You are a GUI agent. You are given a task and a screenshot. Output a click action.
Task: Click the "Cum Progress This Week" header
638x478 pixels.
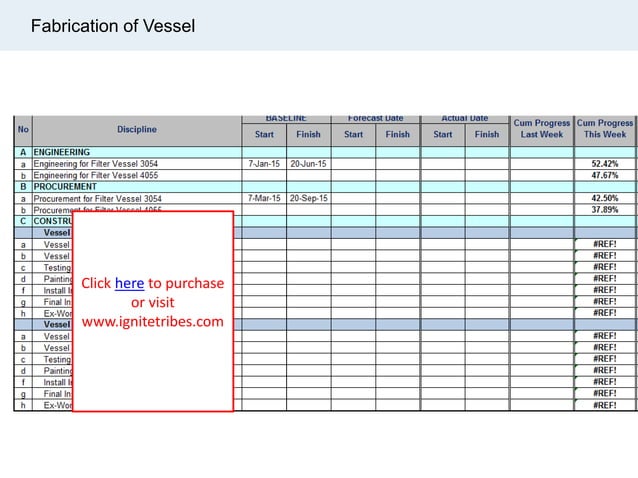[x=605, y=128]
